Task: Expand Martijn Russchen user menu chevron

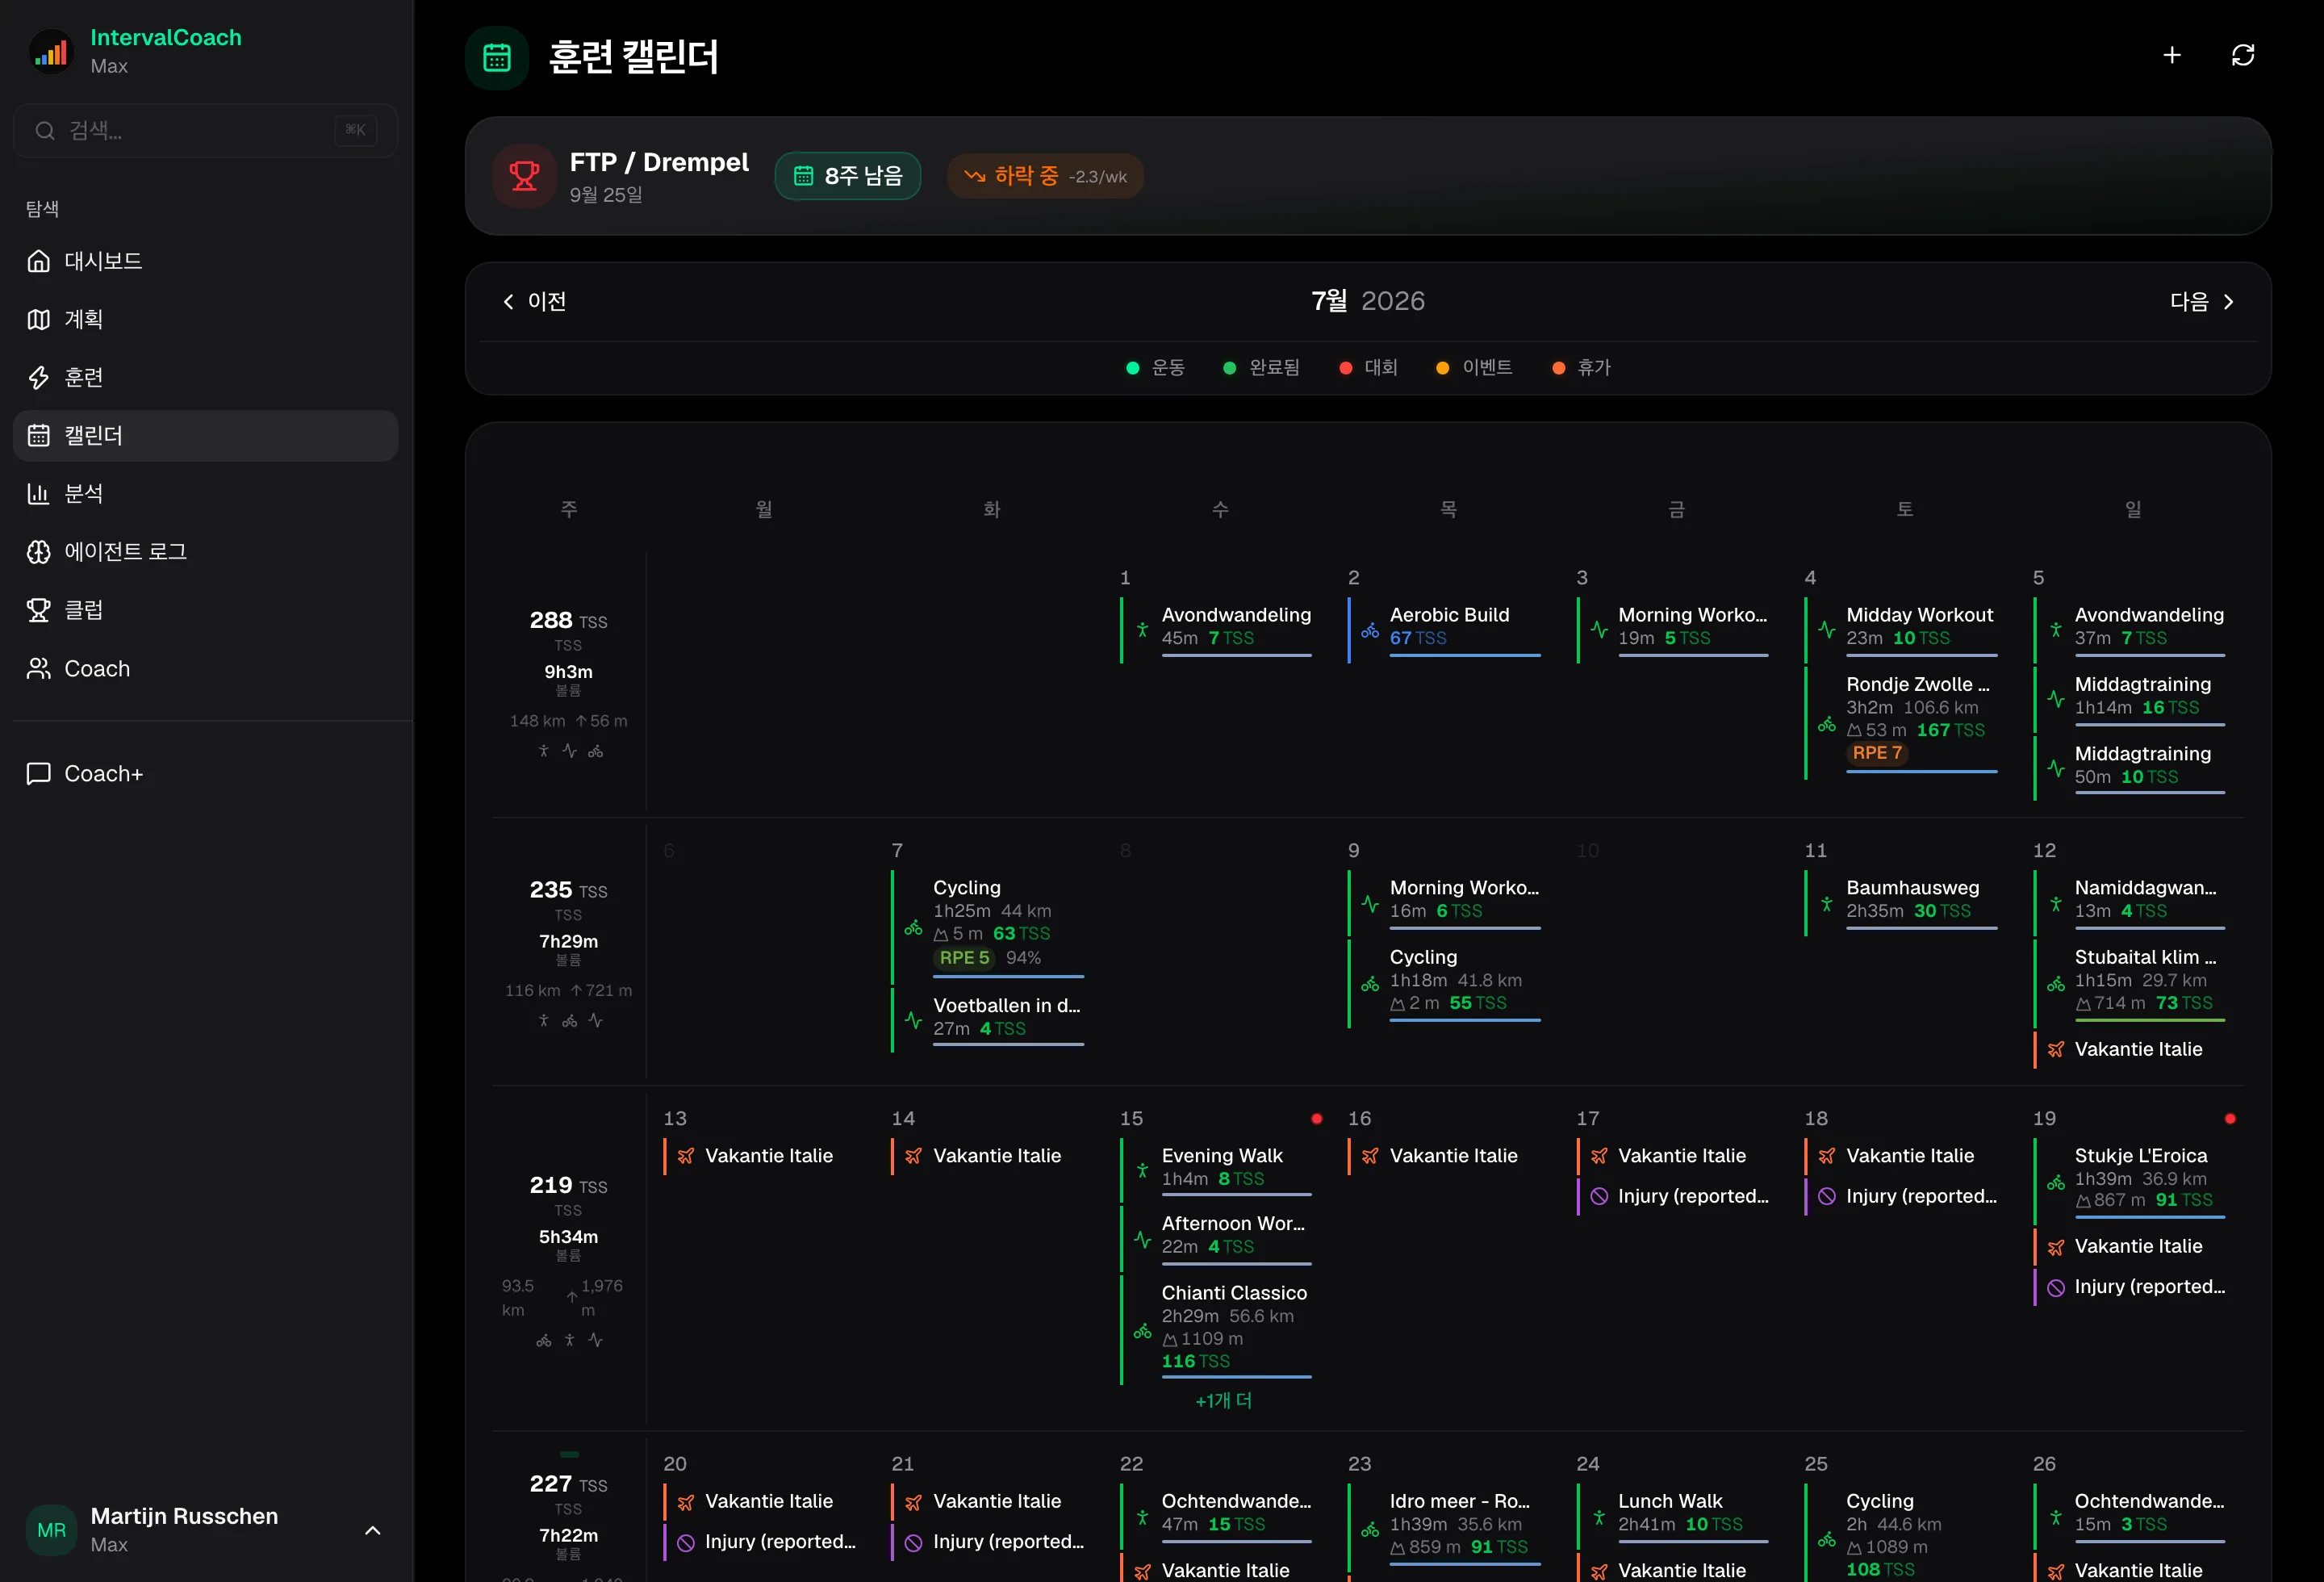Action: (x=372, y=1530)
